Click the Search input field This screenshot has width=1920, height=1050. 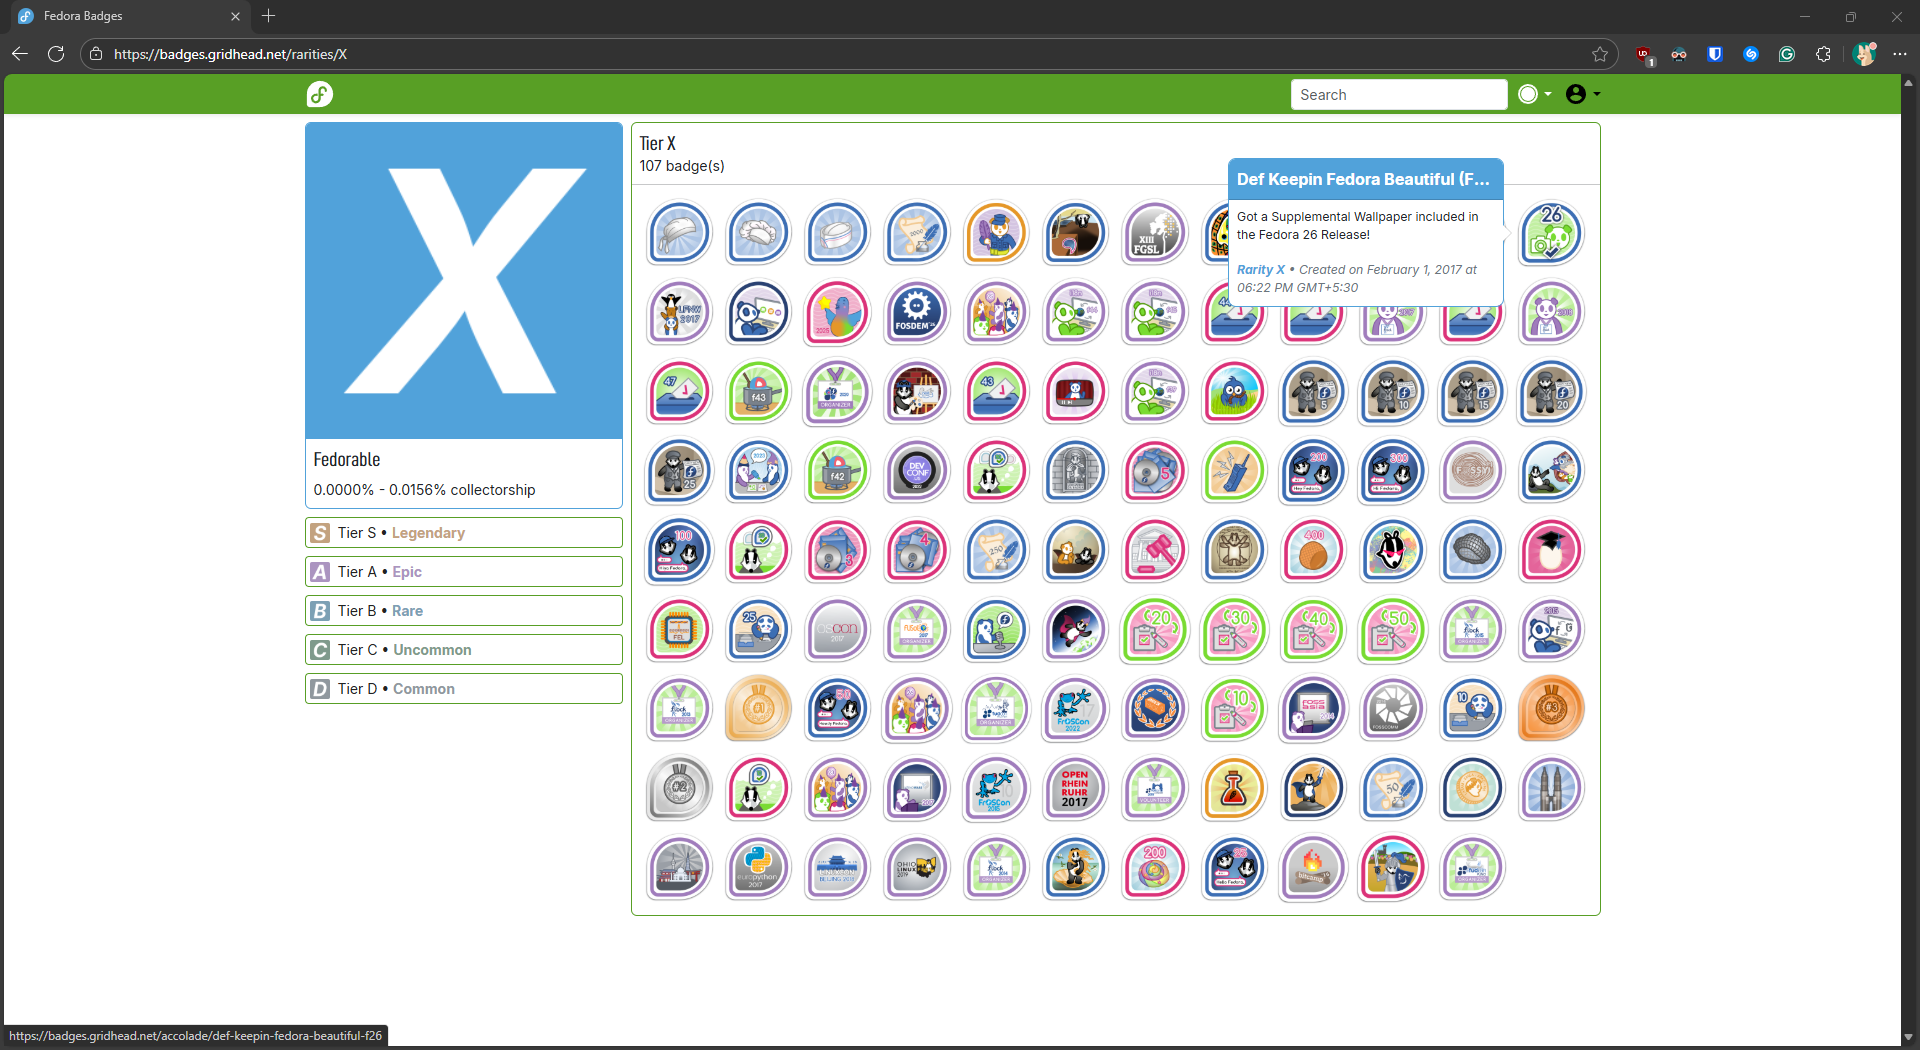(x=1398, y=95)
